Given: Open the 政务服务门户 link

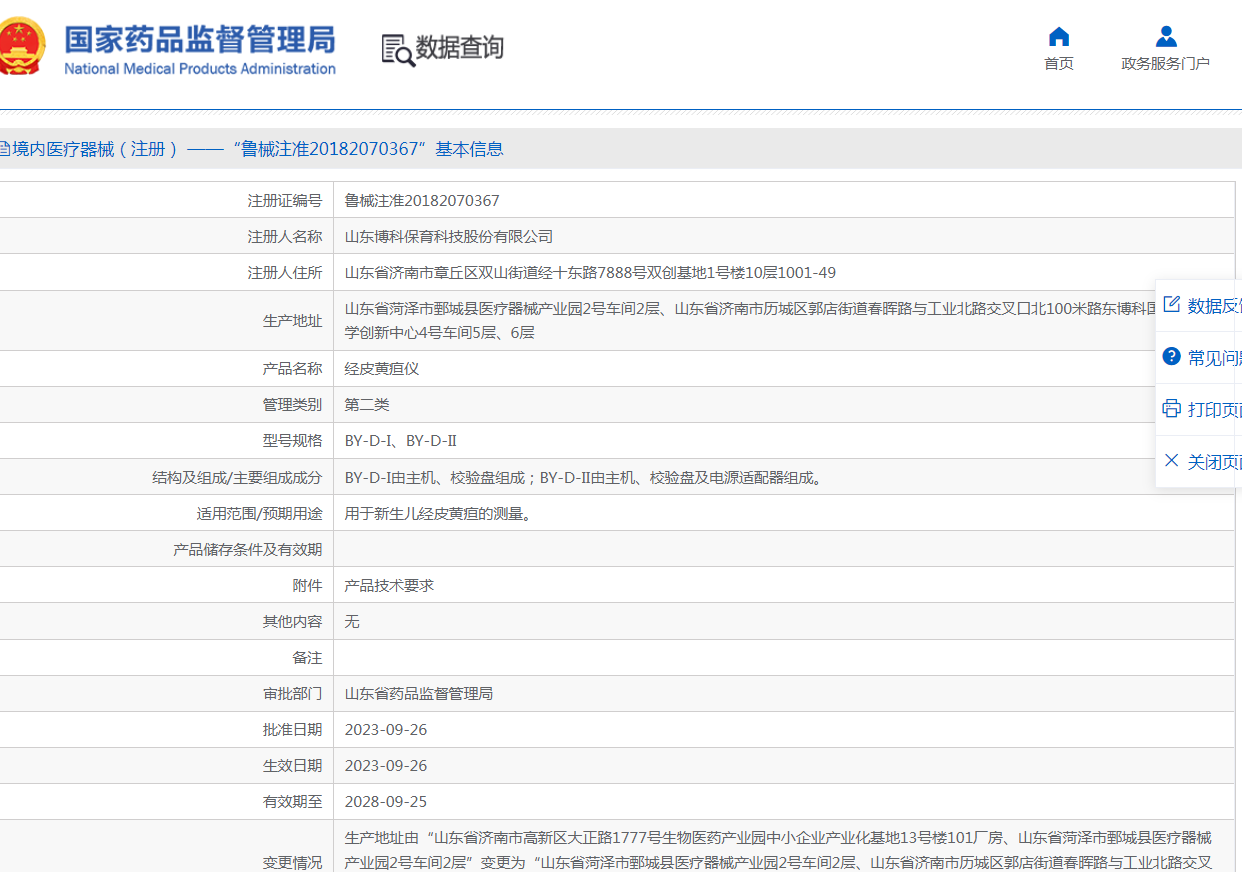Looking at the screenshot, I should pyautogui.click(x=1165, y=64).
